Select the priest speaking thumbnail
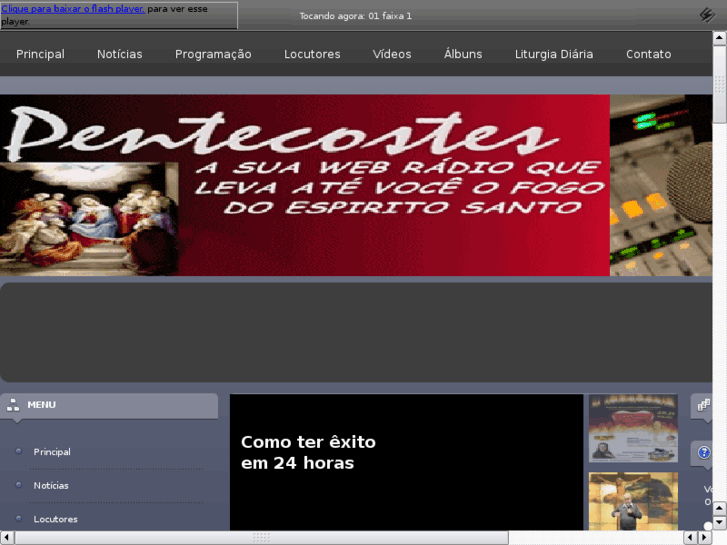 tap(633, 501)
